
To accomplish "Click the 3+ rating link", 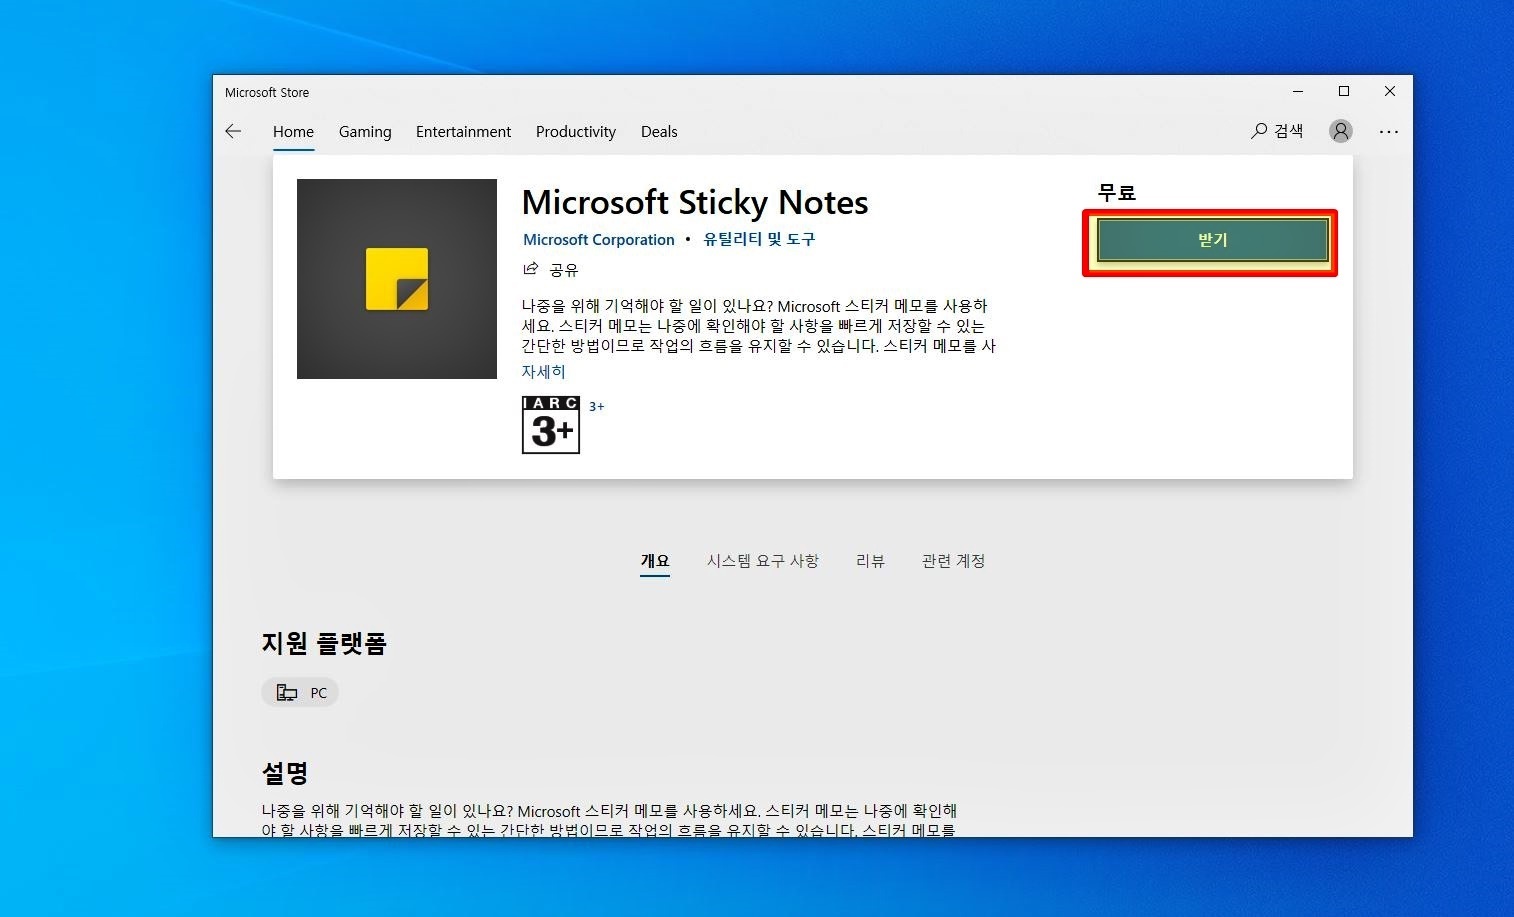I will pyautogui.click(x=596, y=406).
